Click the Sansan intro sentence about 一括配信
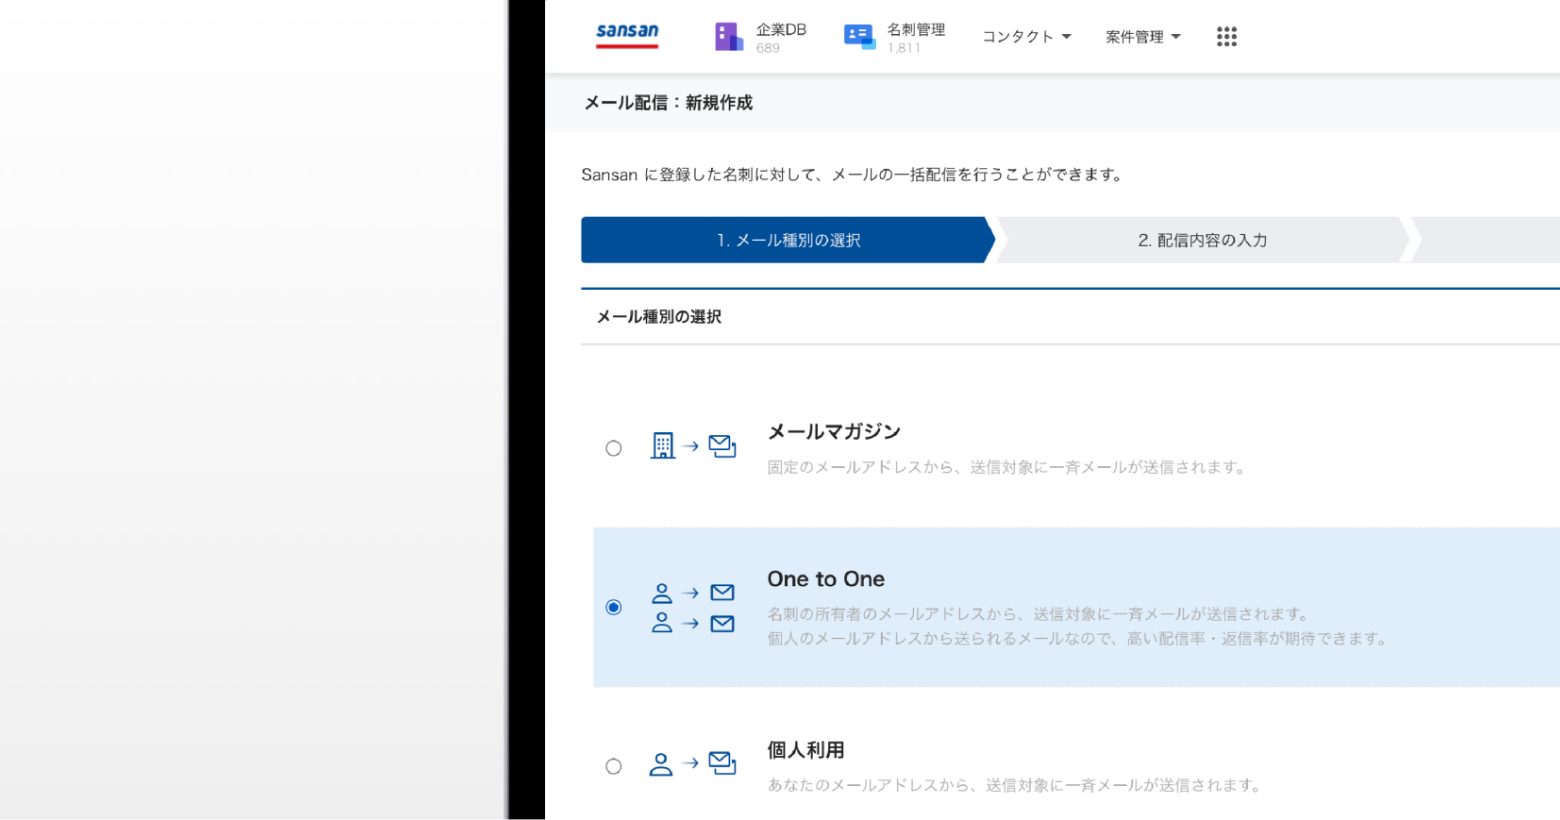Screen dimensions: 1560x820 (x=853, y=175)
